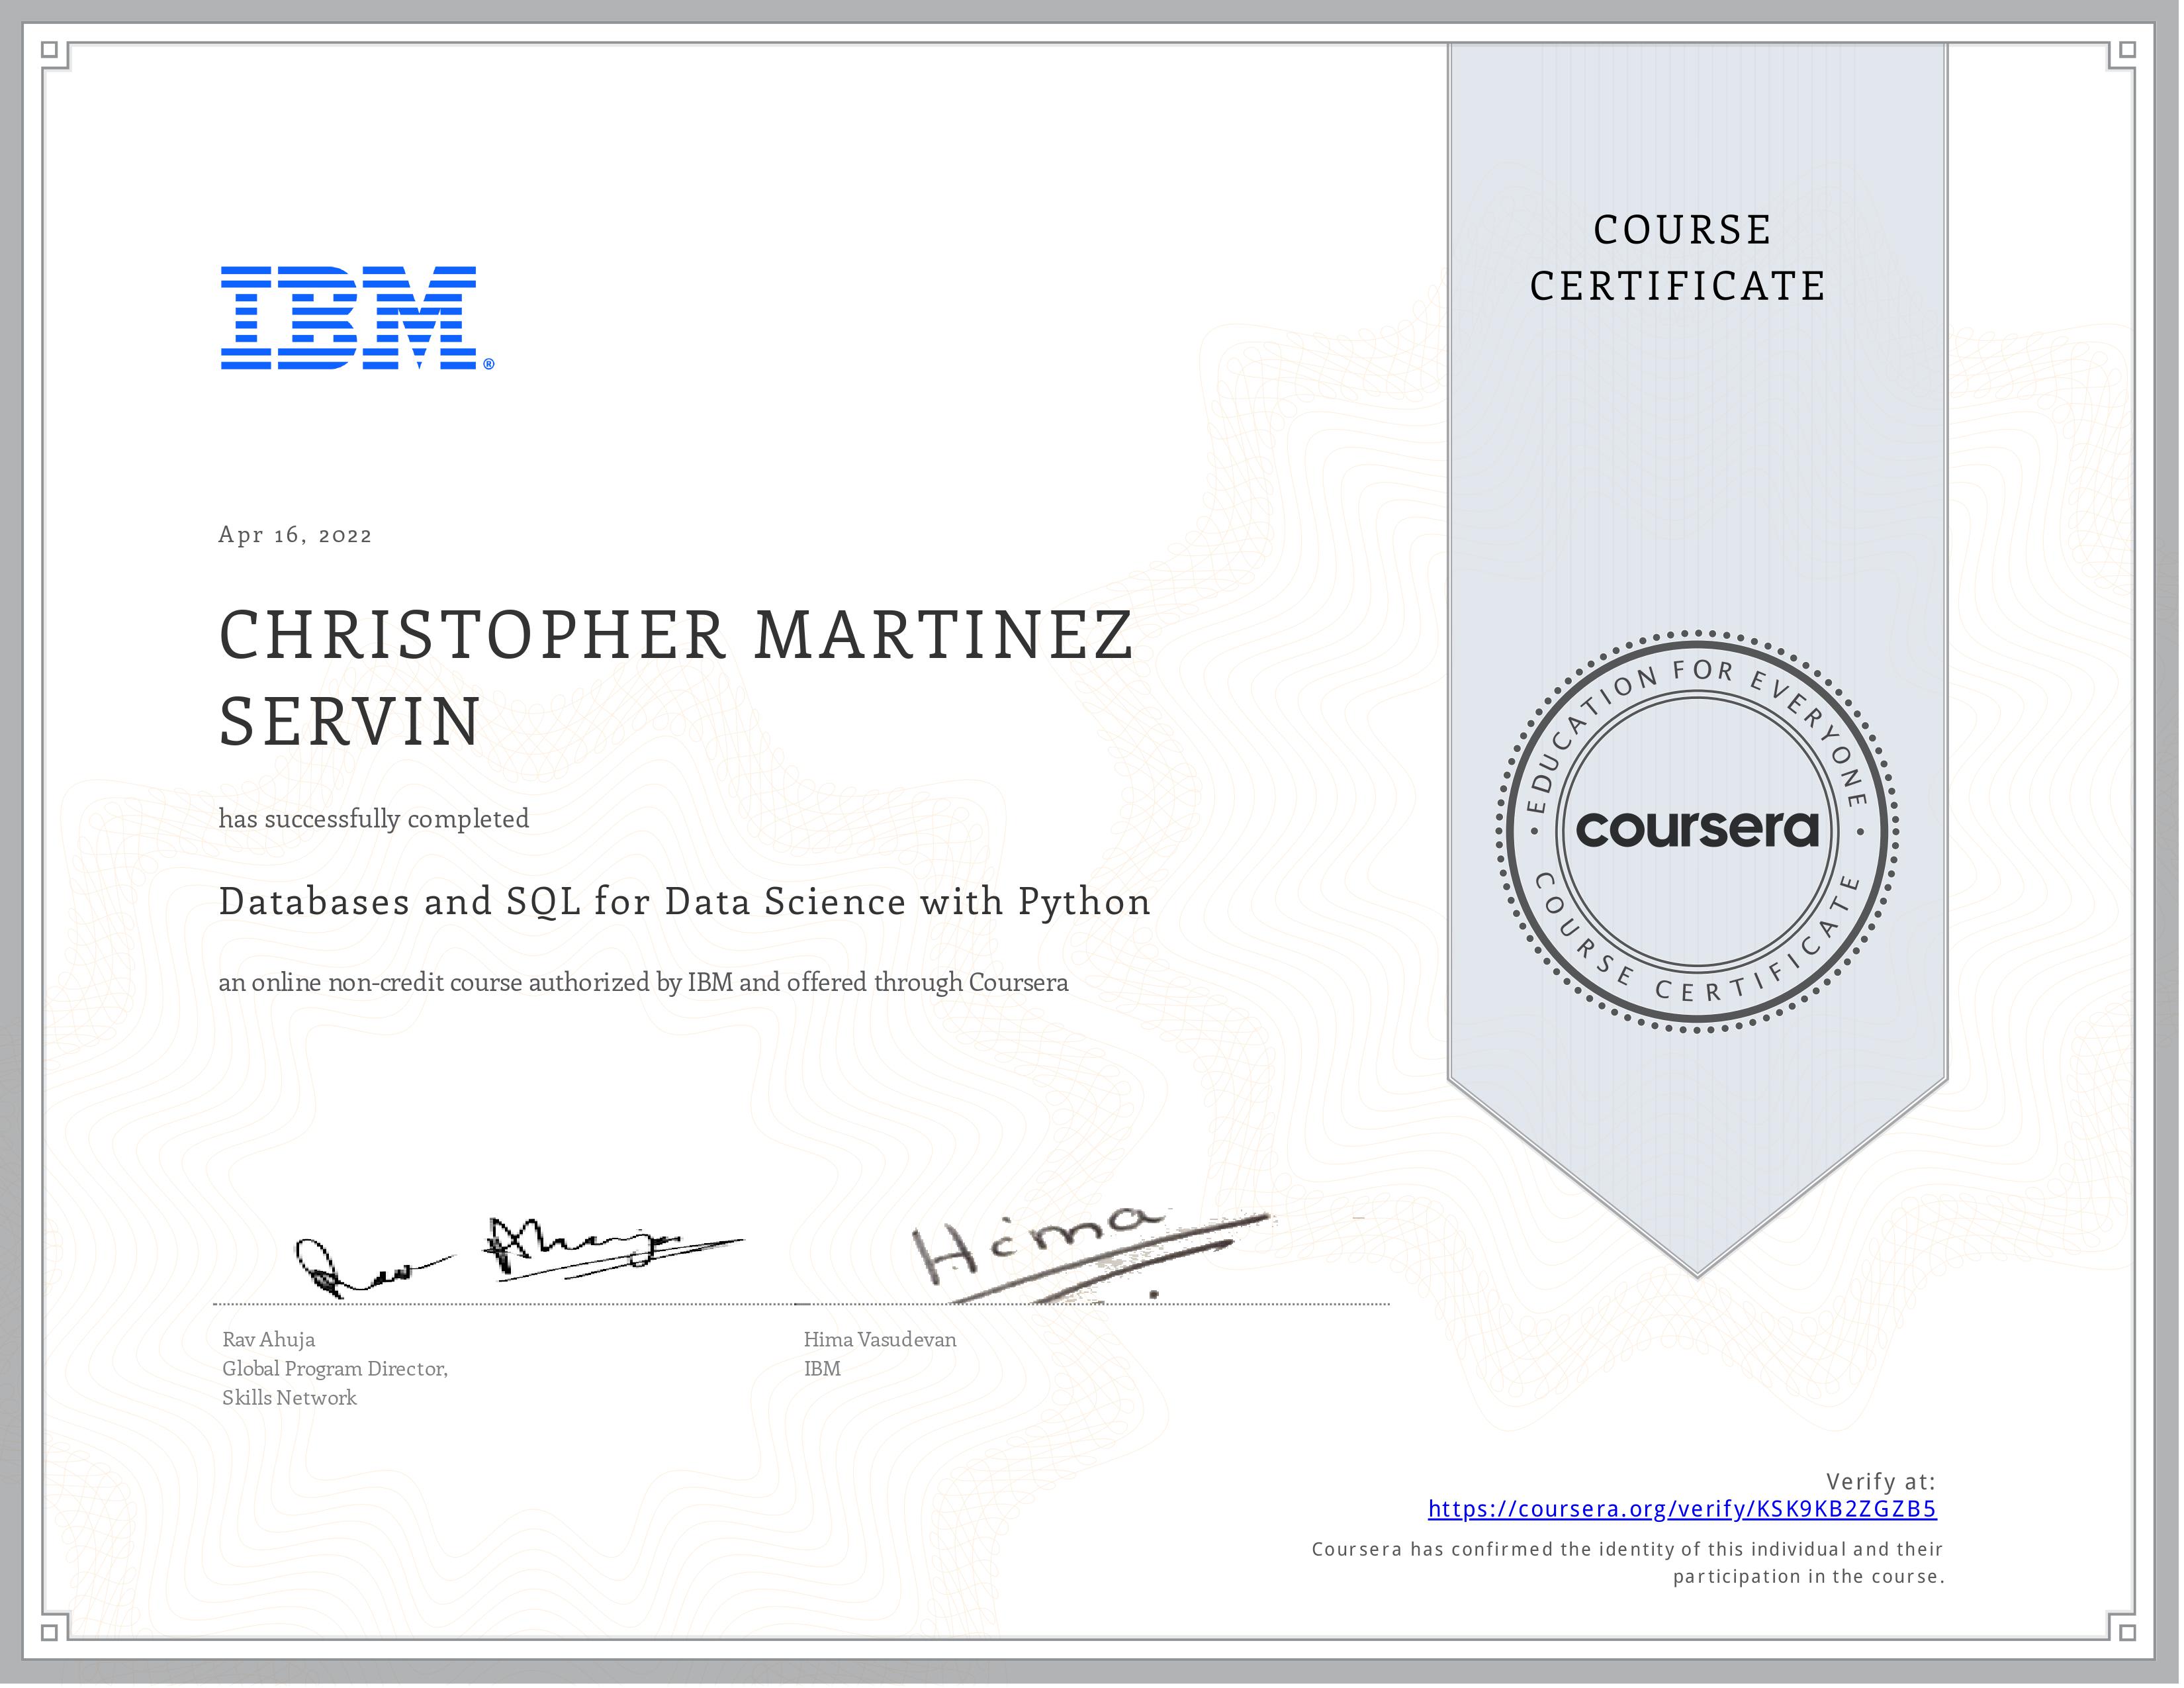This screenshot has width=2184, height=1688.
Task: Click 'Coursera has confirmed the identity' text
Action: [x=1627, y=1550]
